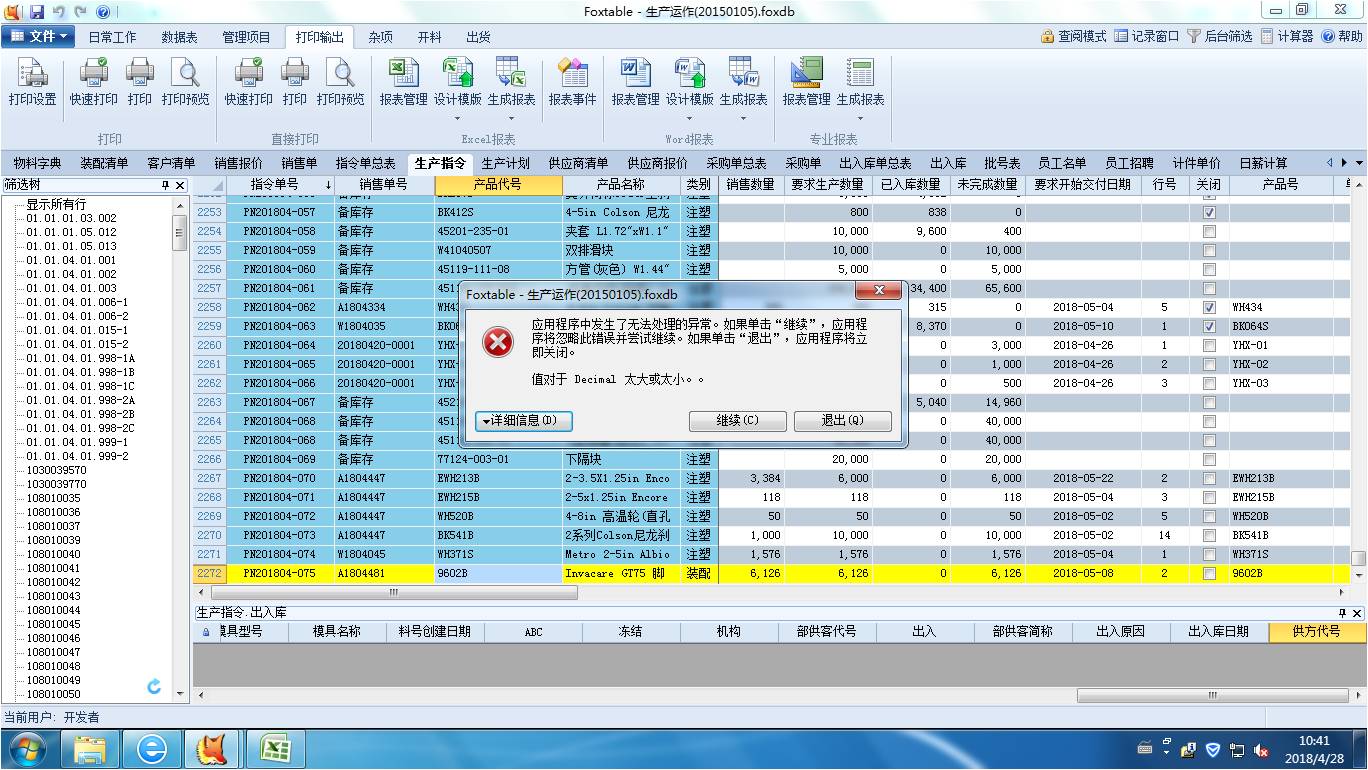Check 关闭 checkbox for YHX-03 row
1368x770 pixels.
pos(1209,384)
